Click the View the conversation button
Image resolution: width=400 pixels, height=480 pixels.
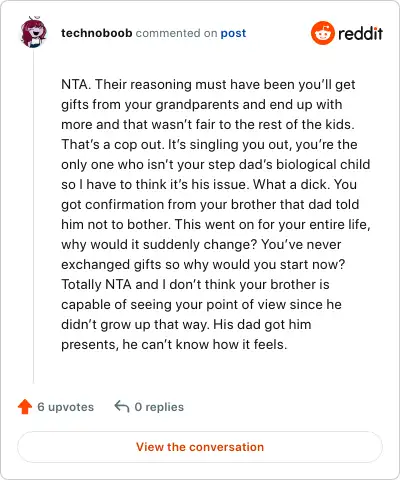click(x=200, y=447)
